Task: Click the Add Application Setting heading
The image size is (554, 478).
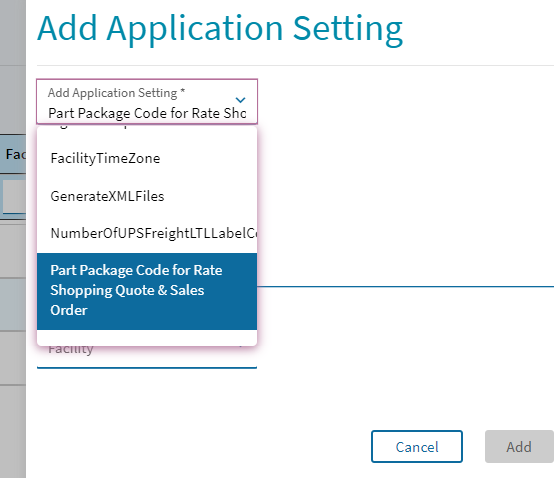Action: click(x=220, y=29)
